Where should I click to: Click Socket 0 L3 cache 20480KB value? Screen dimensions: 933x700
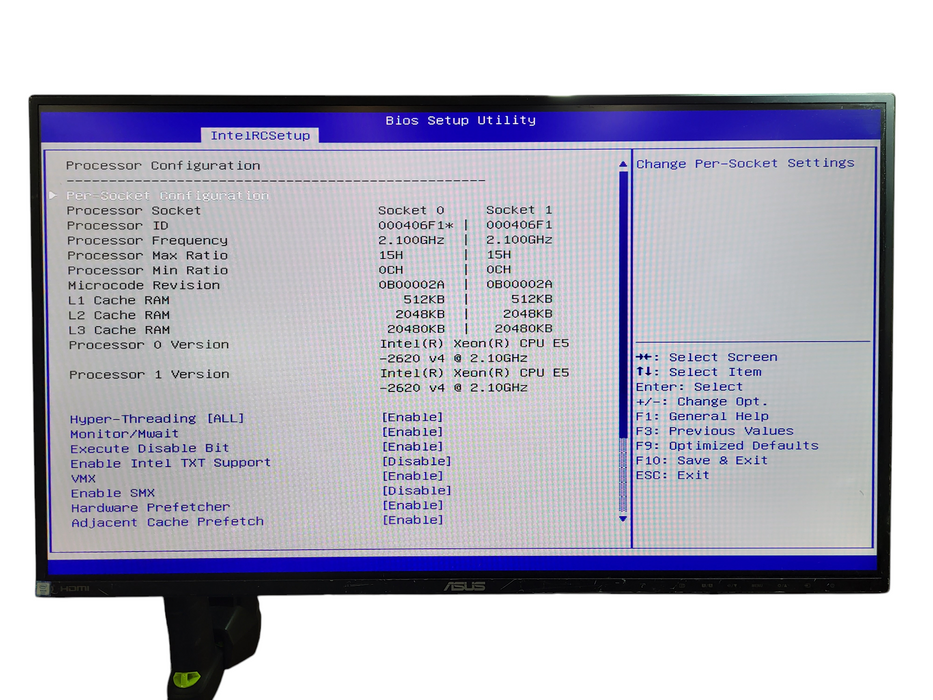coord(416,329)
